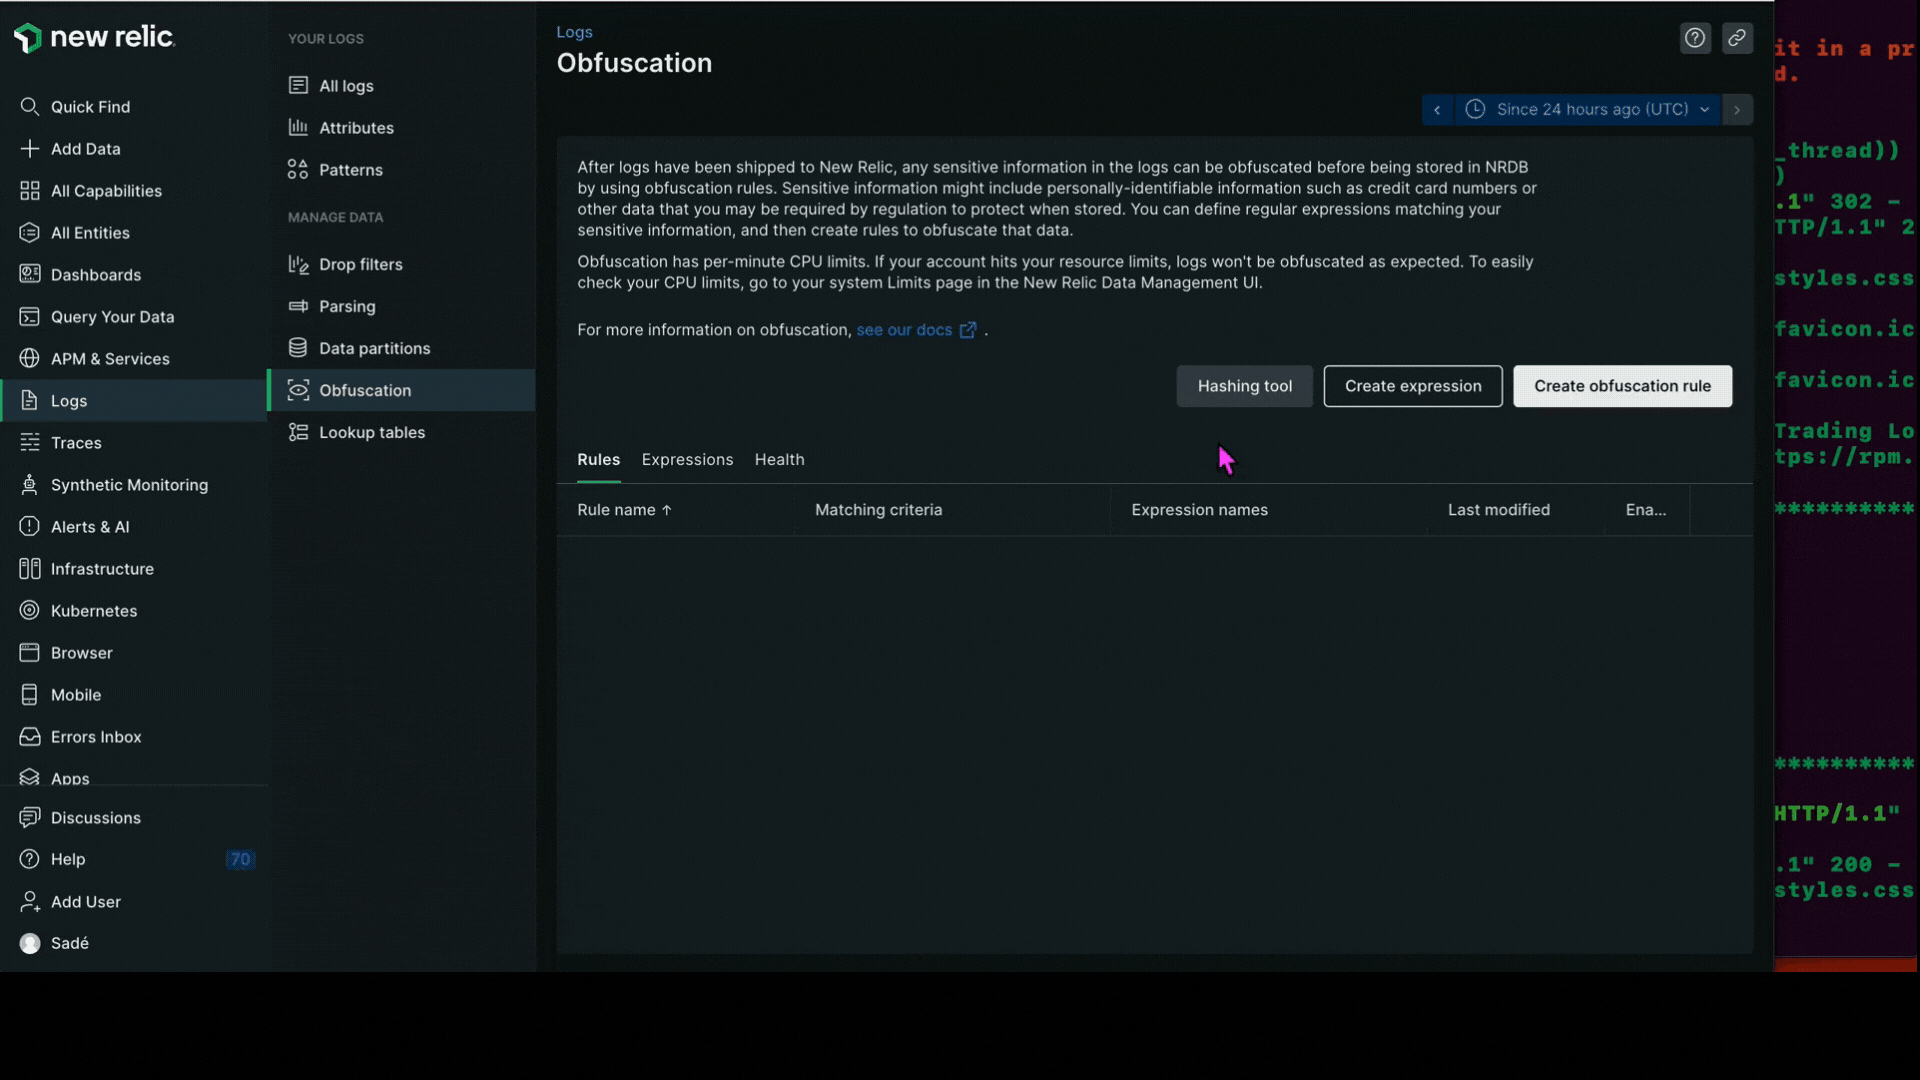Open Quick Find search icon
The height and width of the screenshot is (1080, 1920).
click(x=30, y=107)
